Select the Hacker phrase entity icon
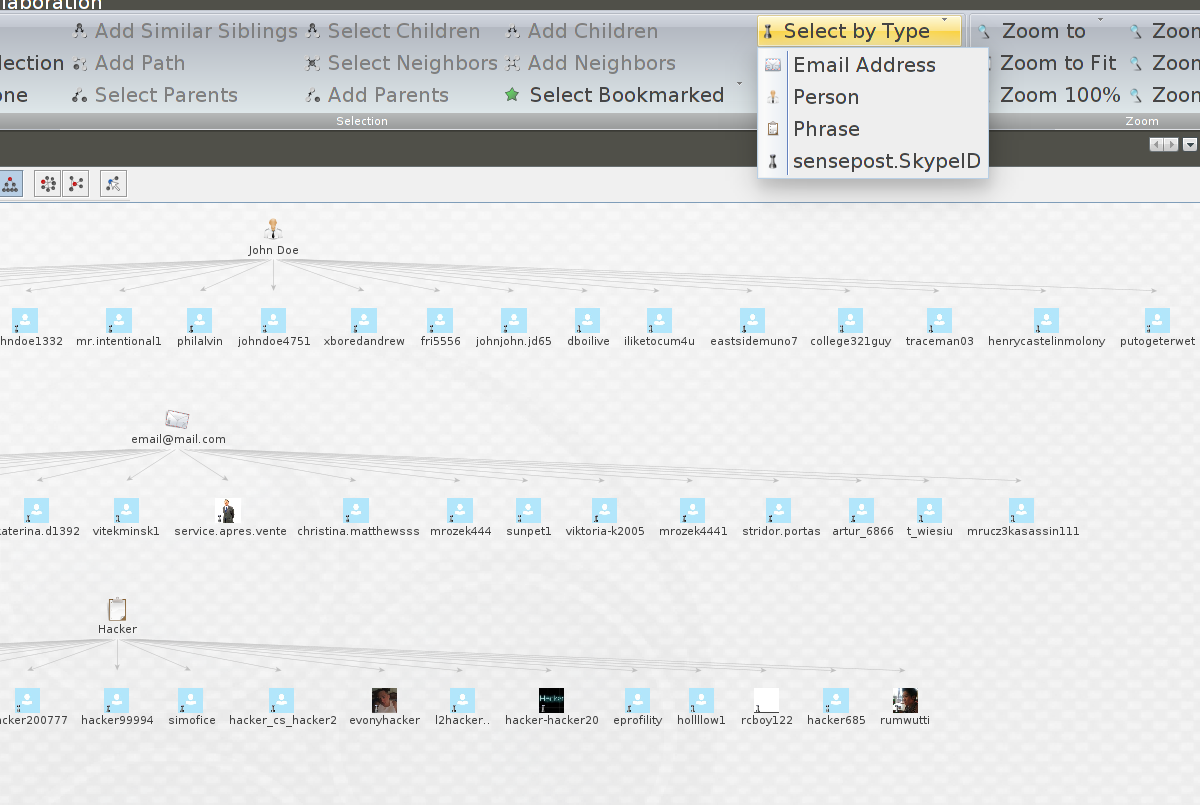 click(x=117, y=609)
